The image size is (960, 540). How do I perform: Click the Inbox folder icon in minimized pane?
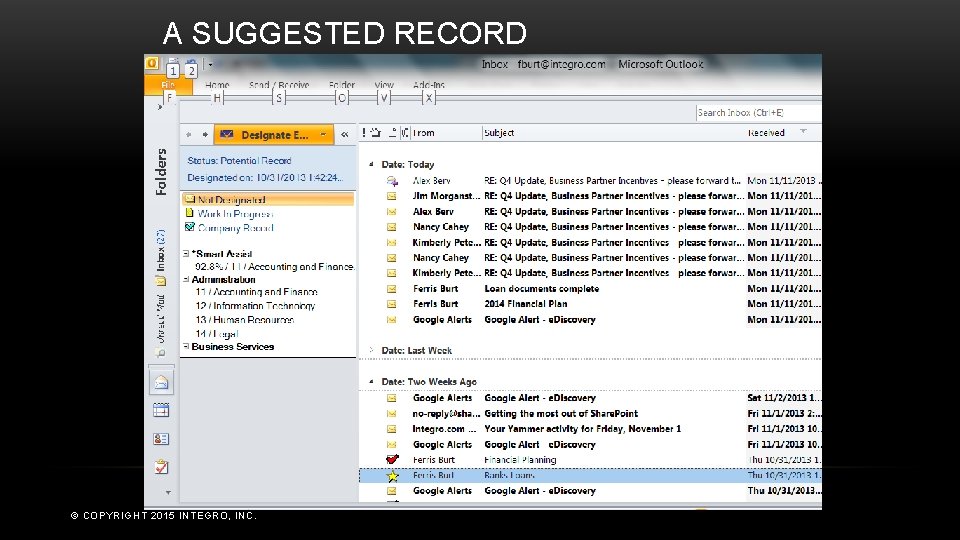click(160, 281)
